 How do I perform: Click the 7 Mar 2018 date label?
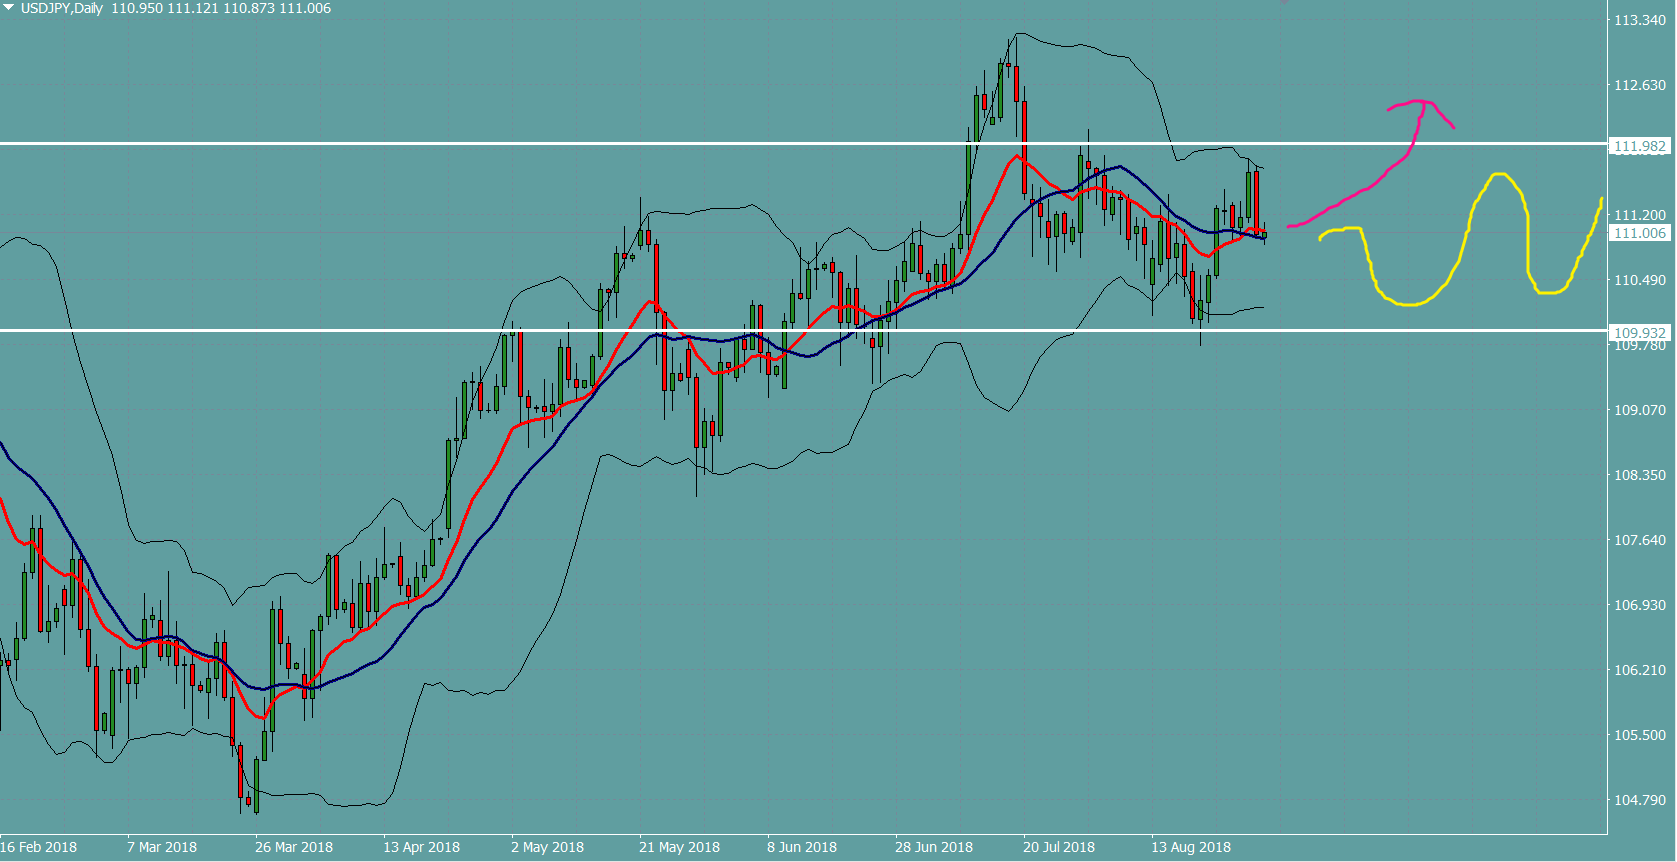tap(162, 847)
